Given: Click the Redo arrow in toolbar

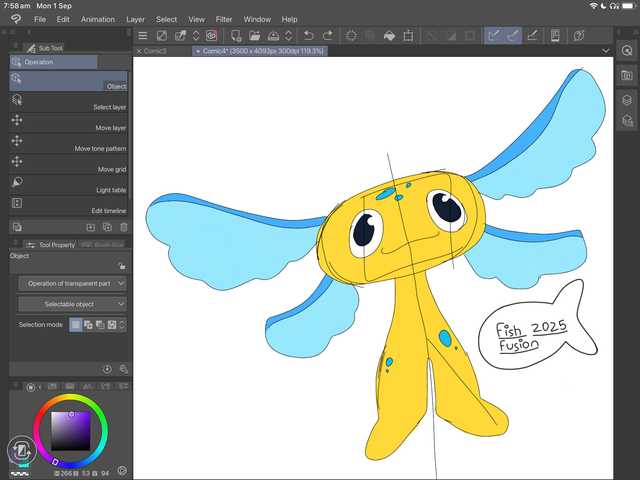Looking at the screenshot, I should [326, 36].
